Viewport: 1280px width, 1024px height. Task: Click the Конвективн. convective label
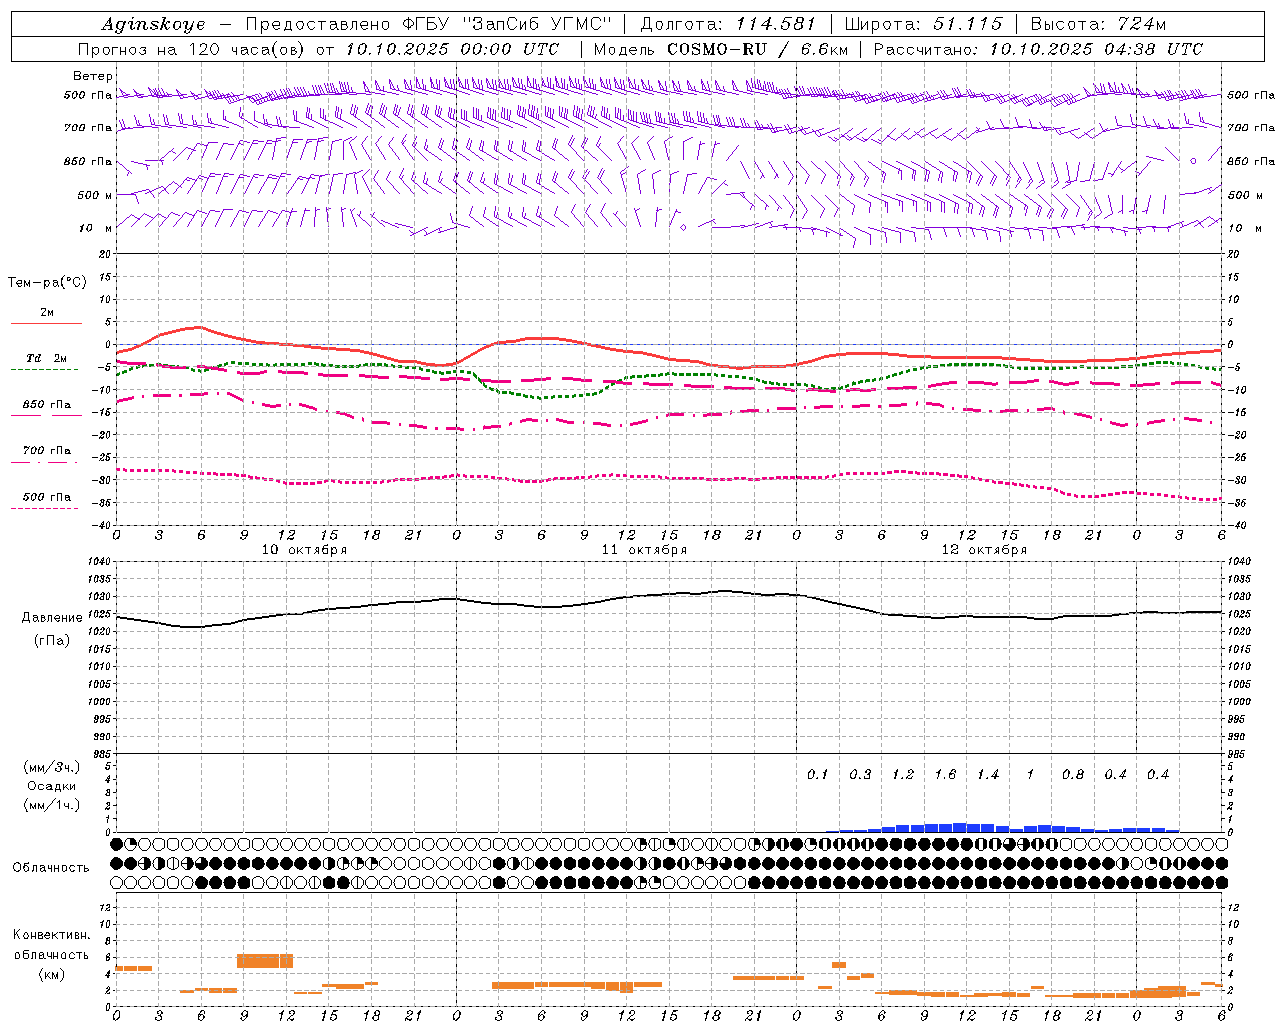point(52,935)
